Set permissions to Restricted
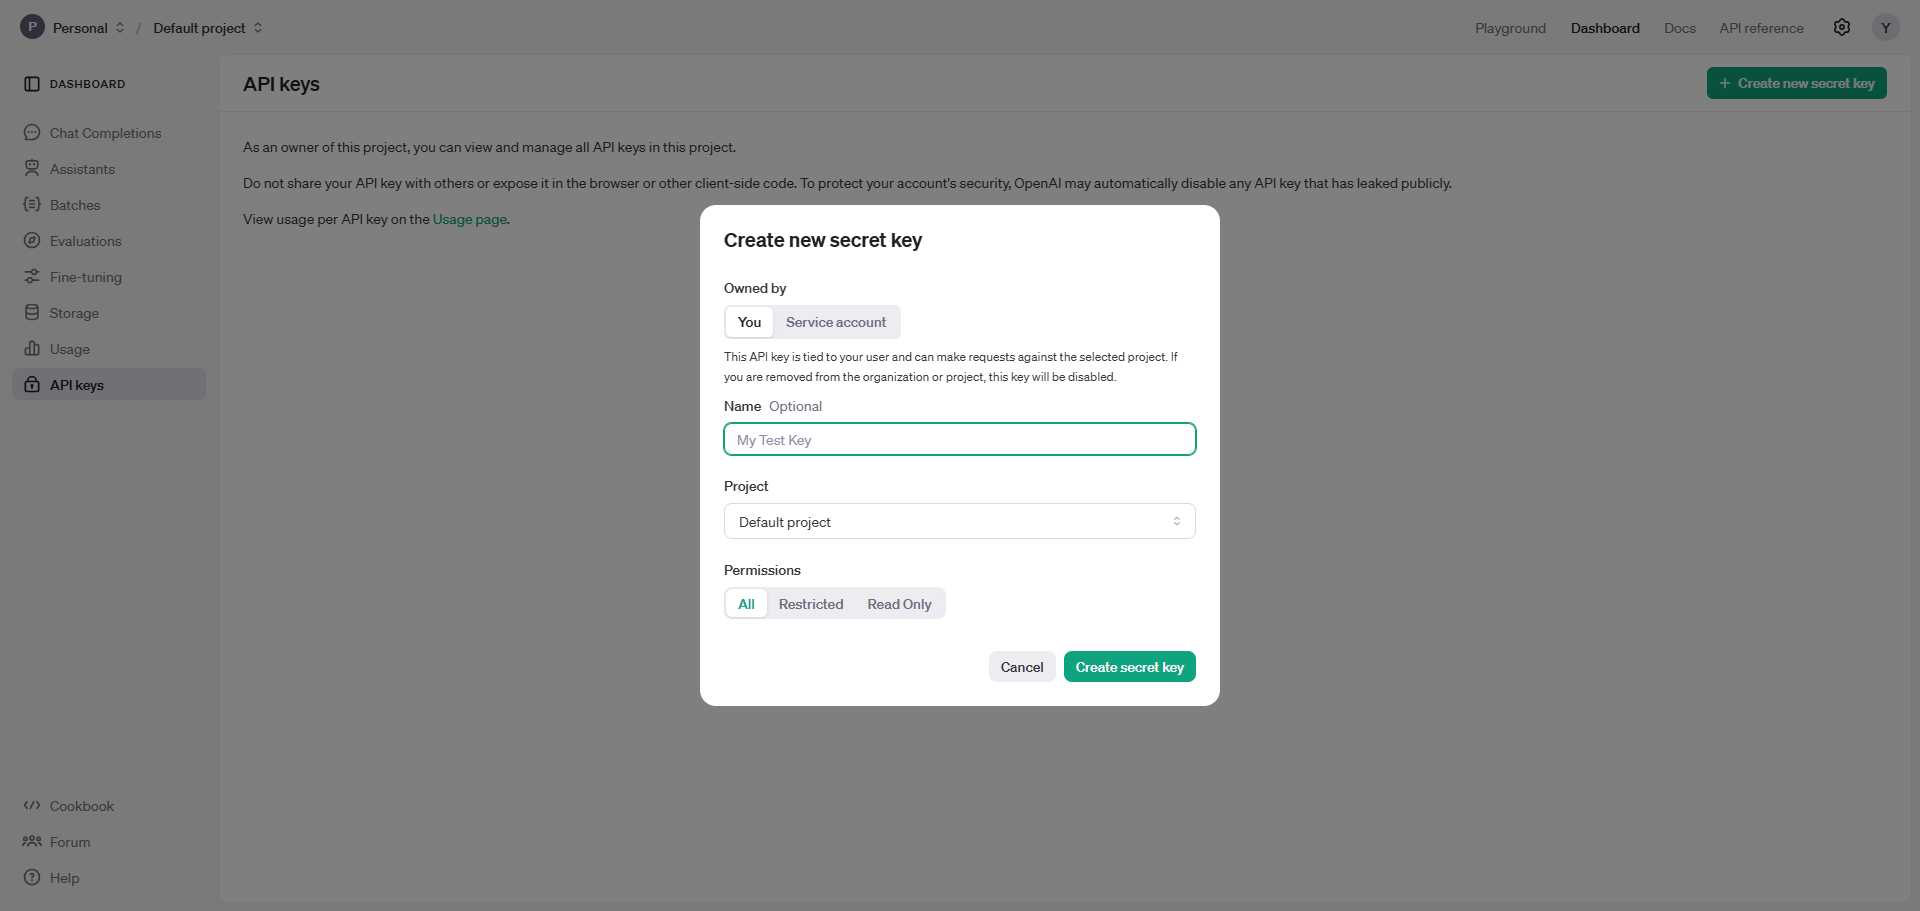 (810, 604)
